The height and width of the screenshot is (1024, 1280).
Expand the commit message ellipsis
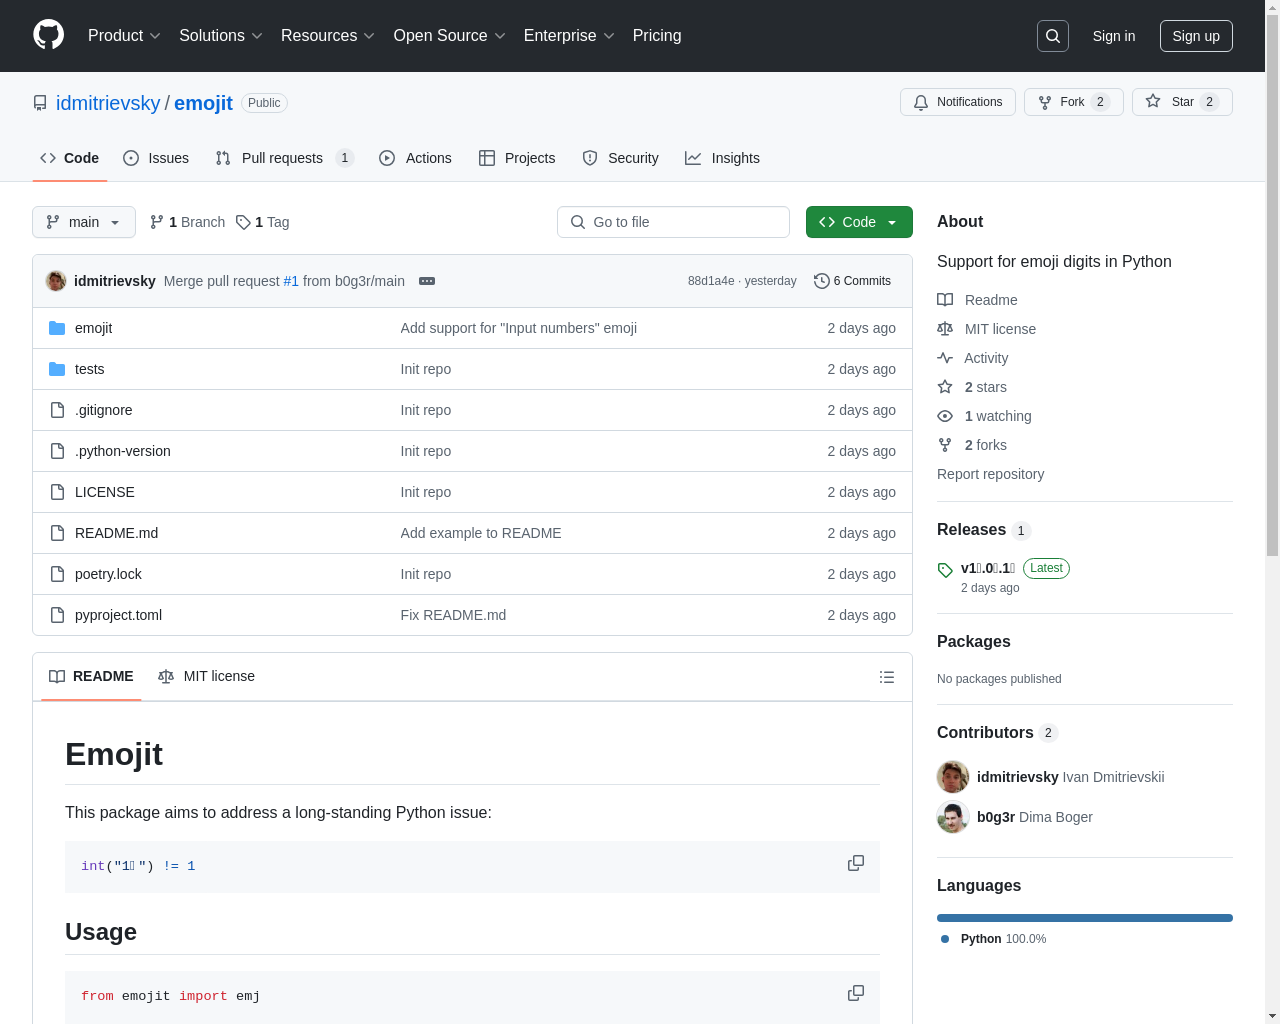(427, 281)
